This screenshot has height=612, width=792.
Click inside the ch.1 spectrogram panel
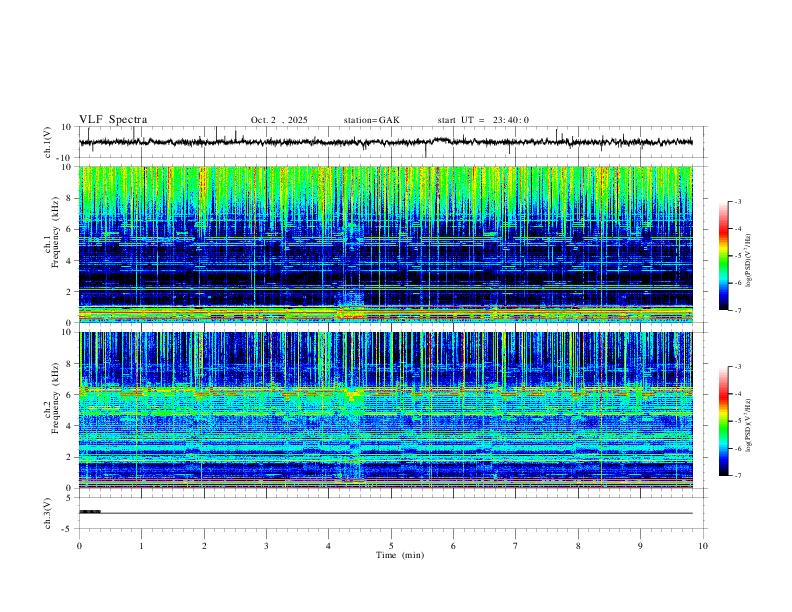(x=385, y=244)
